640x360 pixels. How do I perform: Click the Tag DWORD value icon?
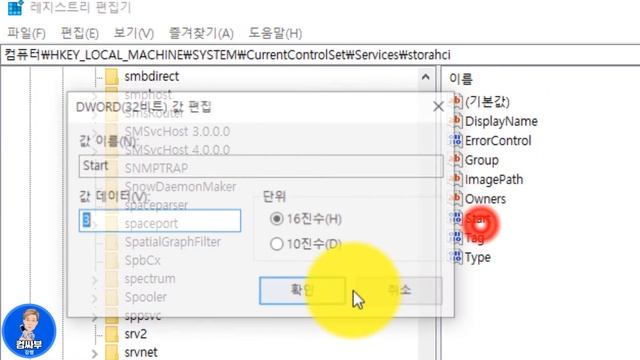tap(456, 238)
